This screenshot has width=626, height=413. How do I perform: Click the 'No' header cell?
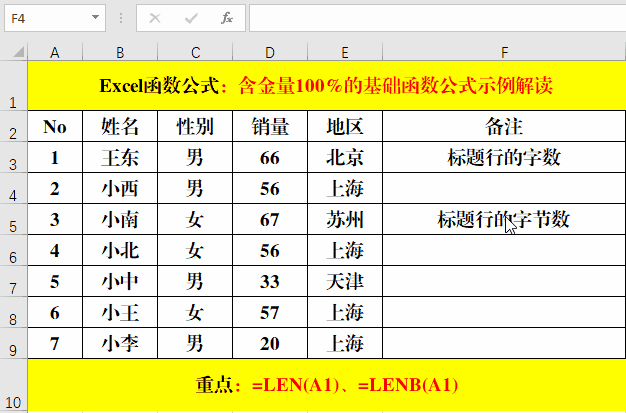click(x=55, y=126)
